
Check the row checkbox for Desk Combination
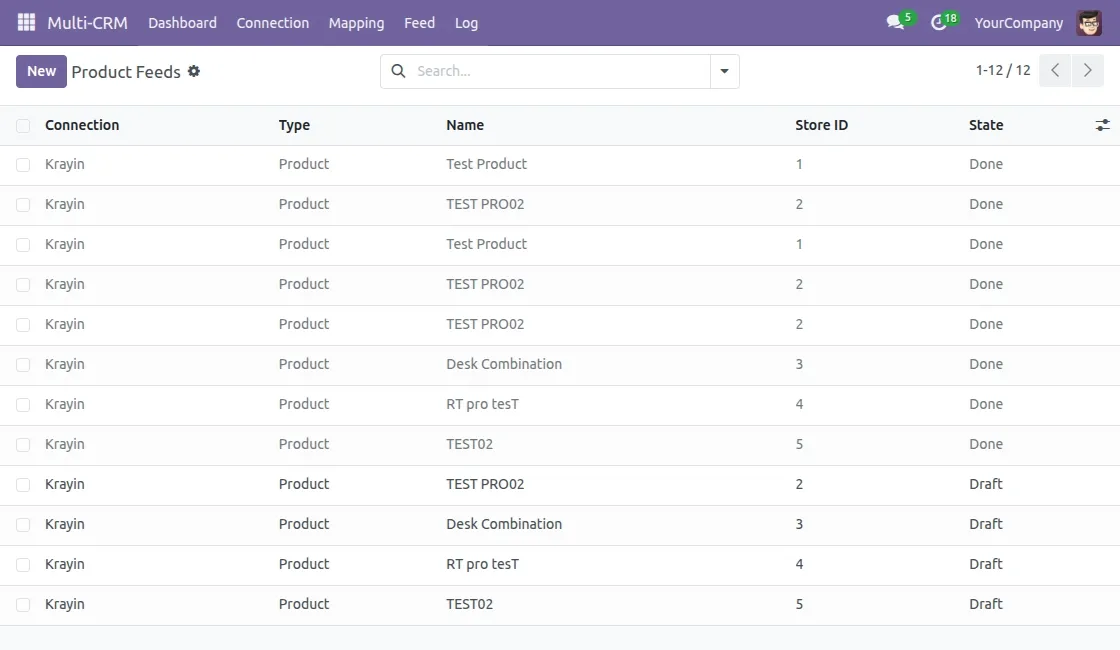coord(22,364)
